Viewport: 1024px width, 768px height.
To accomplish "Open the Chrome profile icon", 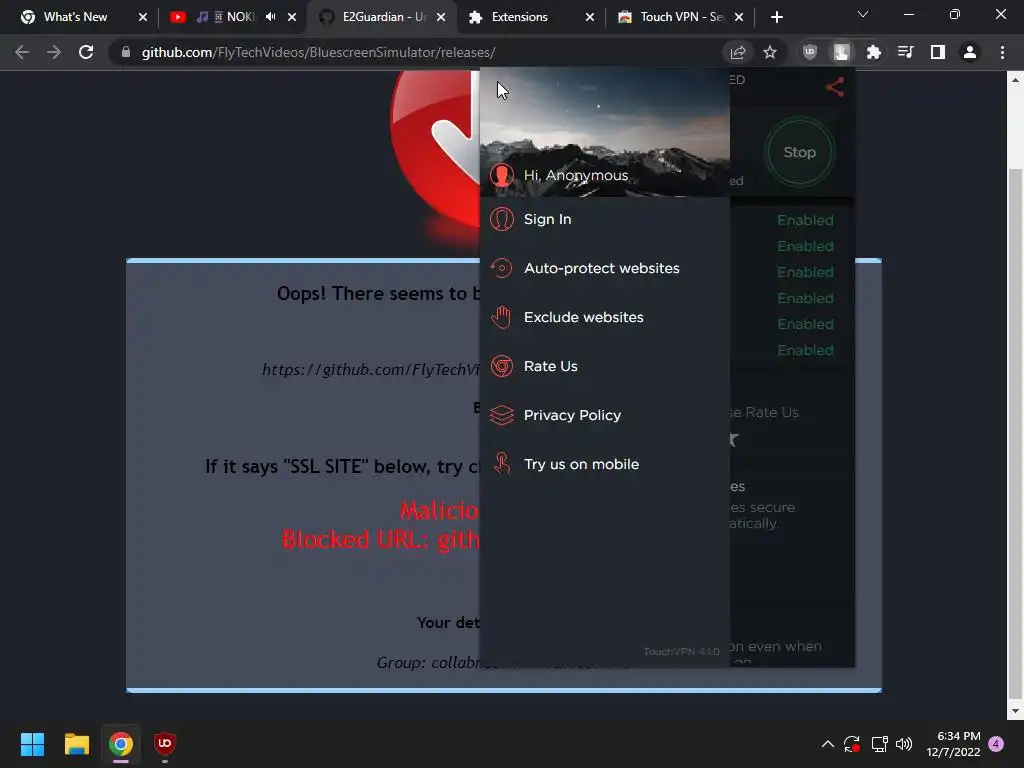I will (970, 52).
